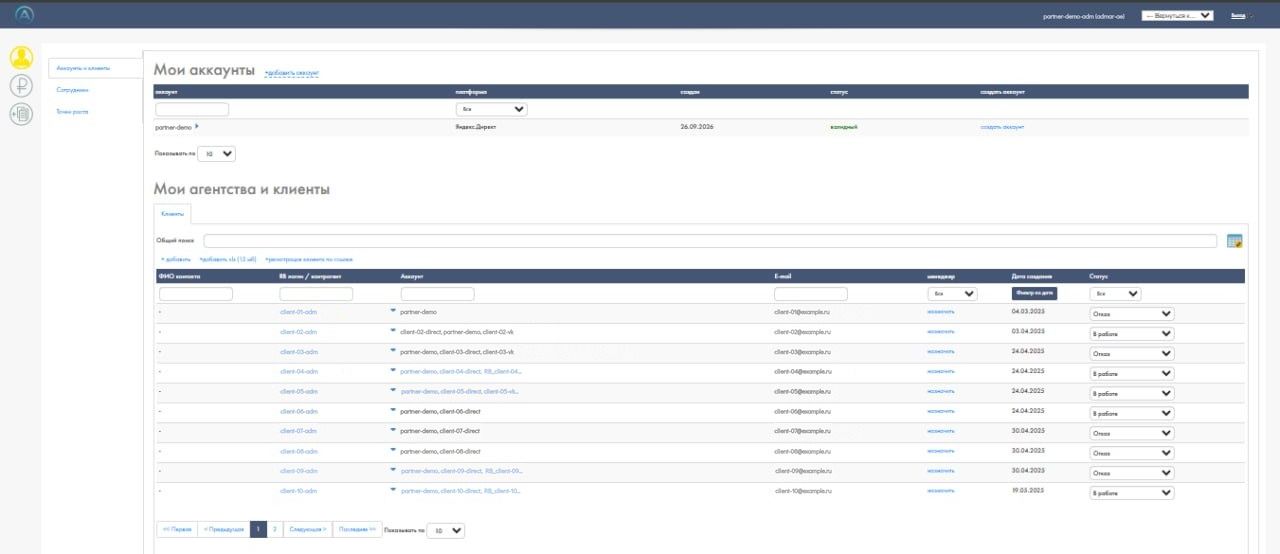Click 'Последняя >>' pagination button
This screenshot has height=554, width=1280.
(x=357, y=530)
